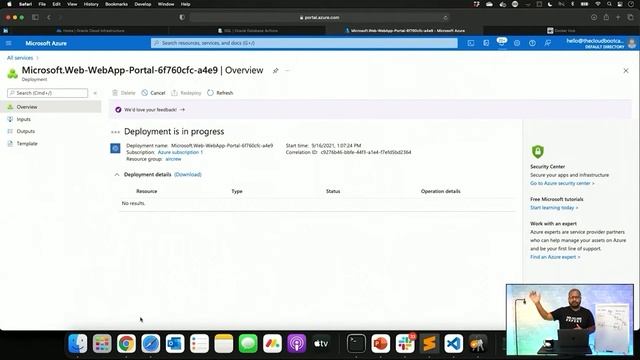This screenshot has height=360, width=640.
Task: Download the deployment details
Action: coord(188,175)
